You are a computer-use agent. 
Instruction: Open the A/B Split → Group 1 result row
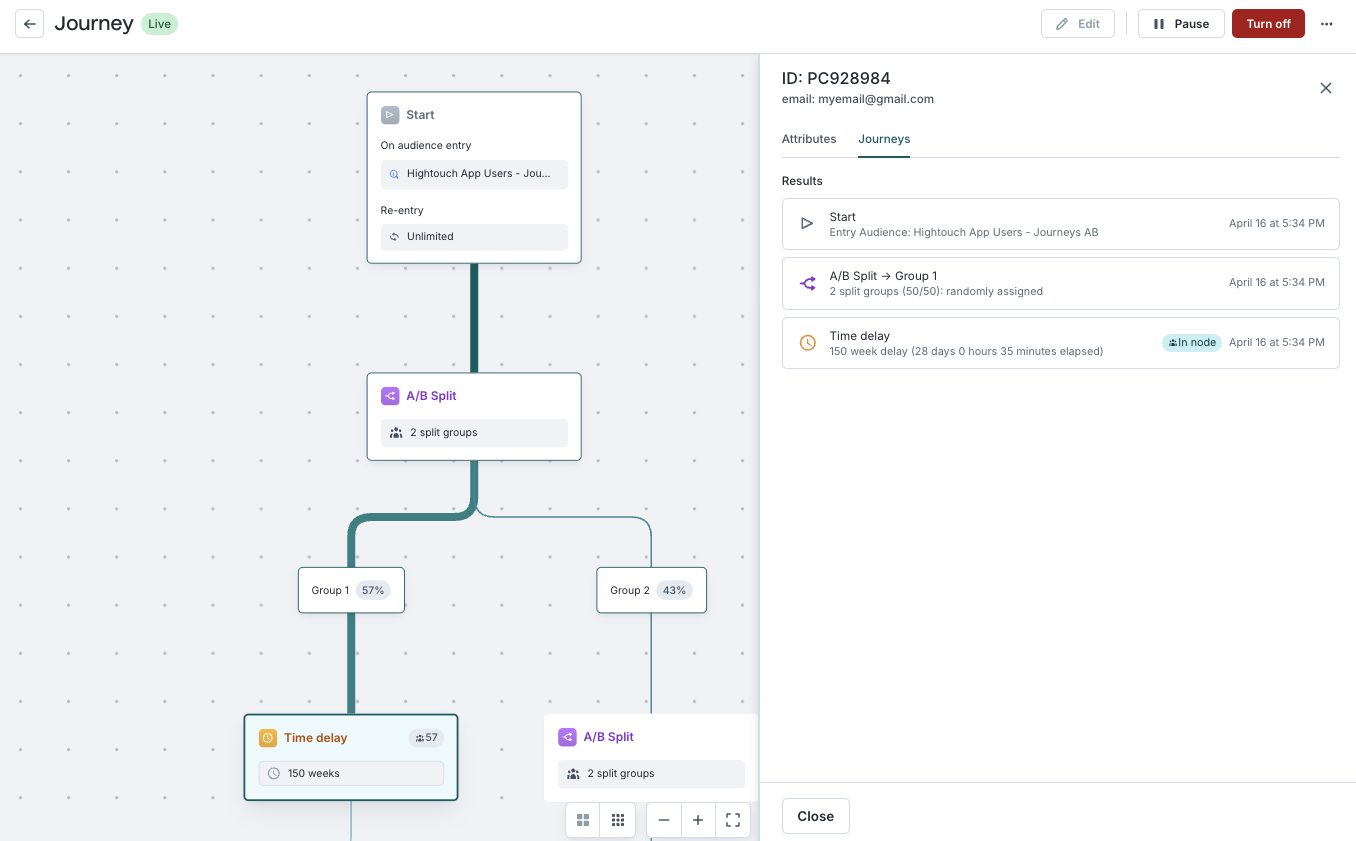click(x=1060, y=283)
